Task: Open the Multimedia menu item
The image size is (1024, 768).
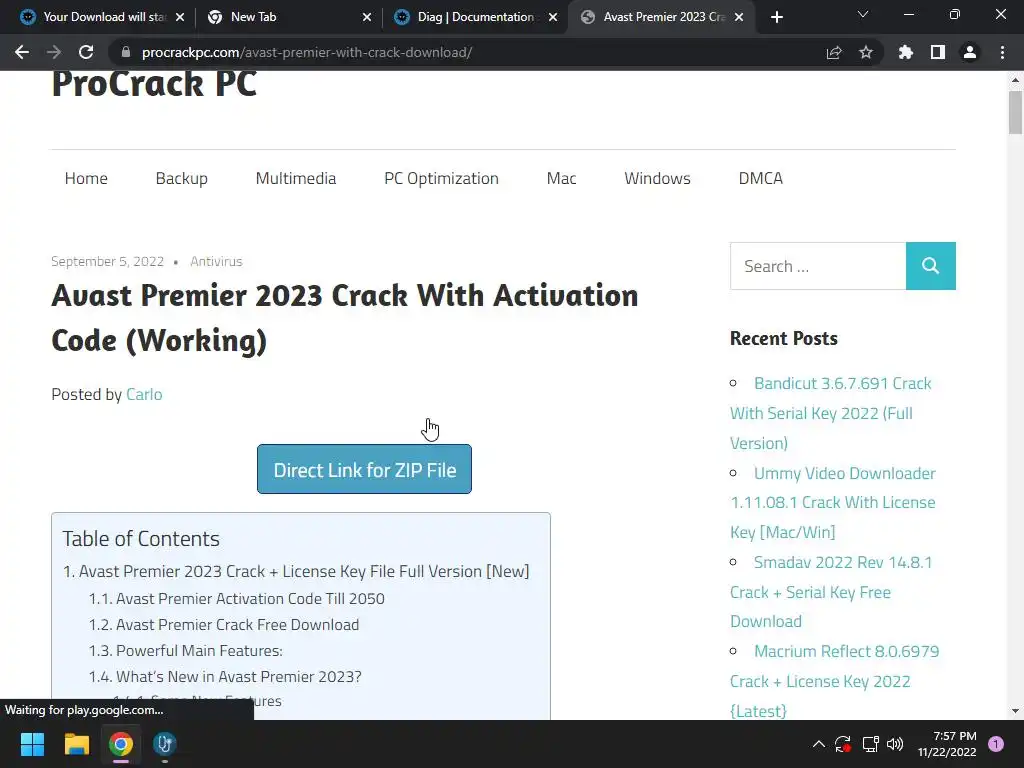Action: click(296, 178)
